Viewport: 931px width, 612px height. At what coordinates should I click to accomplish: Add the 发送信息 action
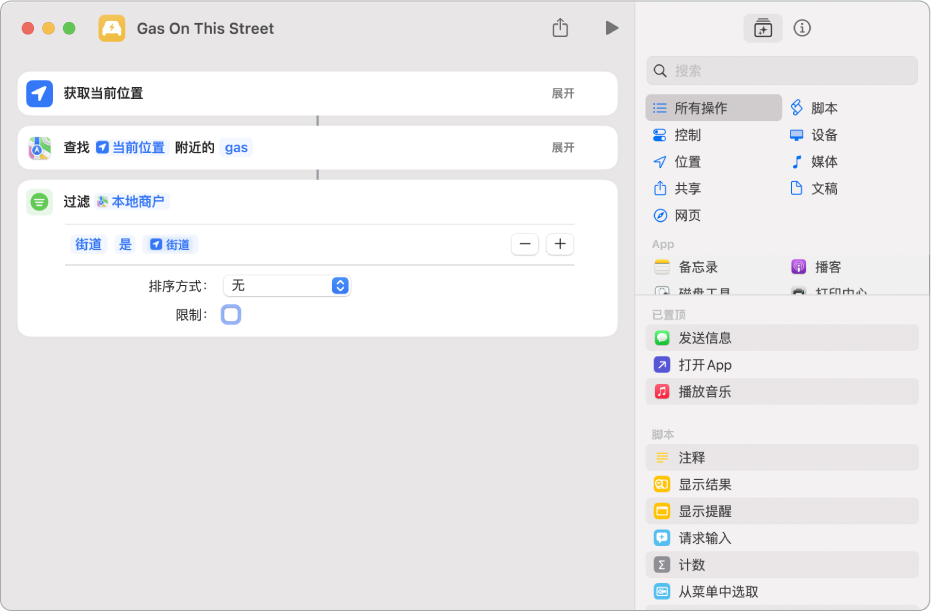pyautogui.click(x=782, y=338)
